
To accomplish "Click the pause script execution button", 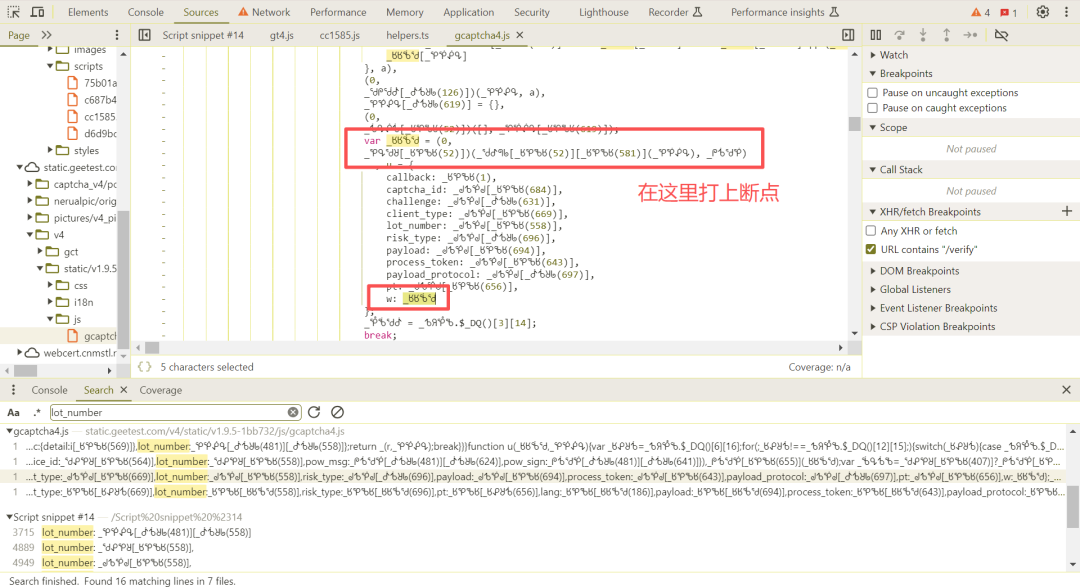I will 875,35.
